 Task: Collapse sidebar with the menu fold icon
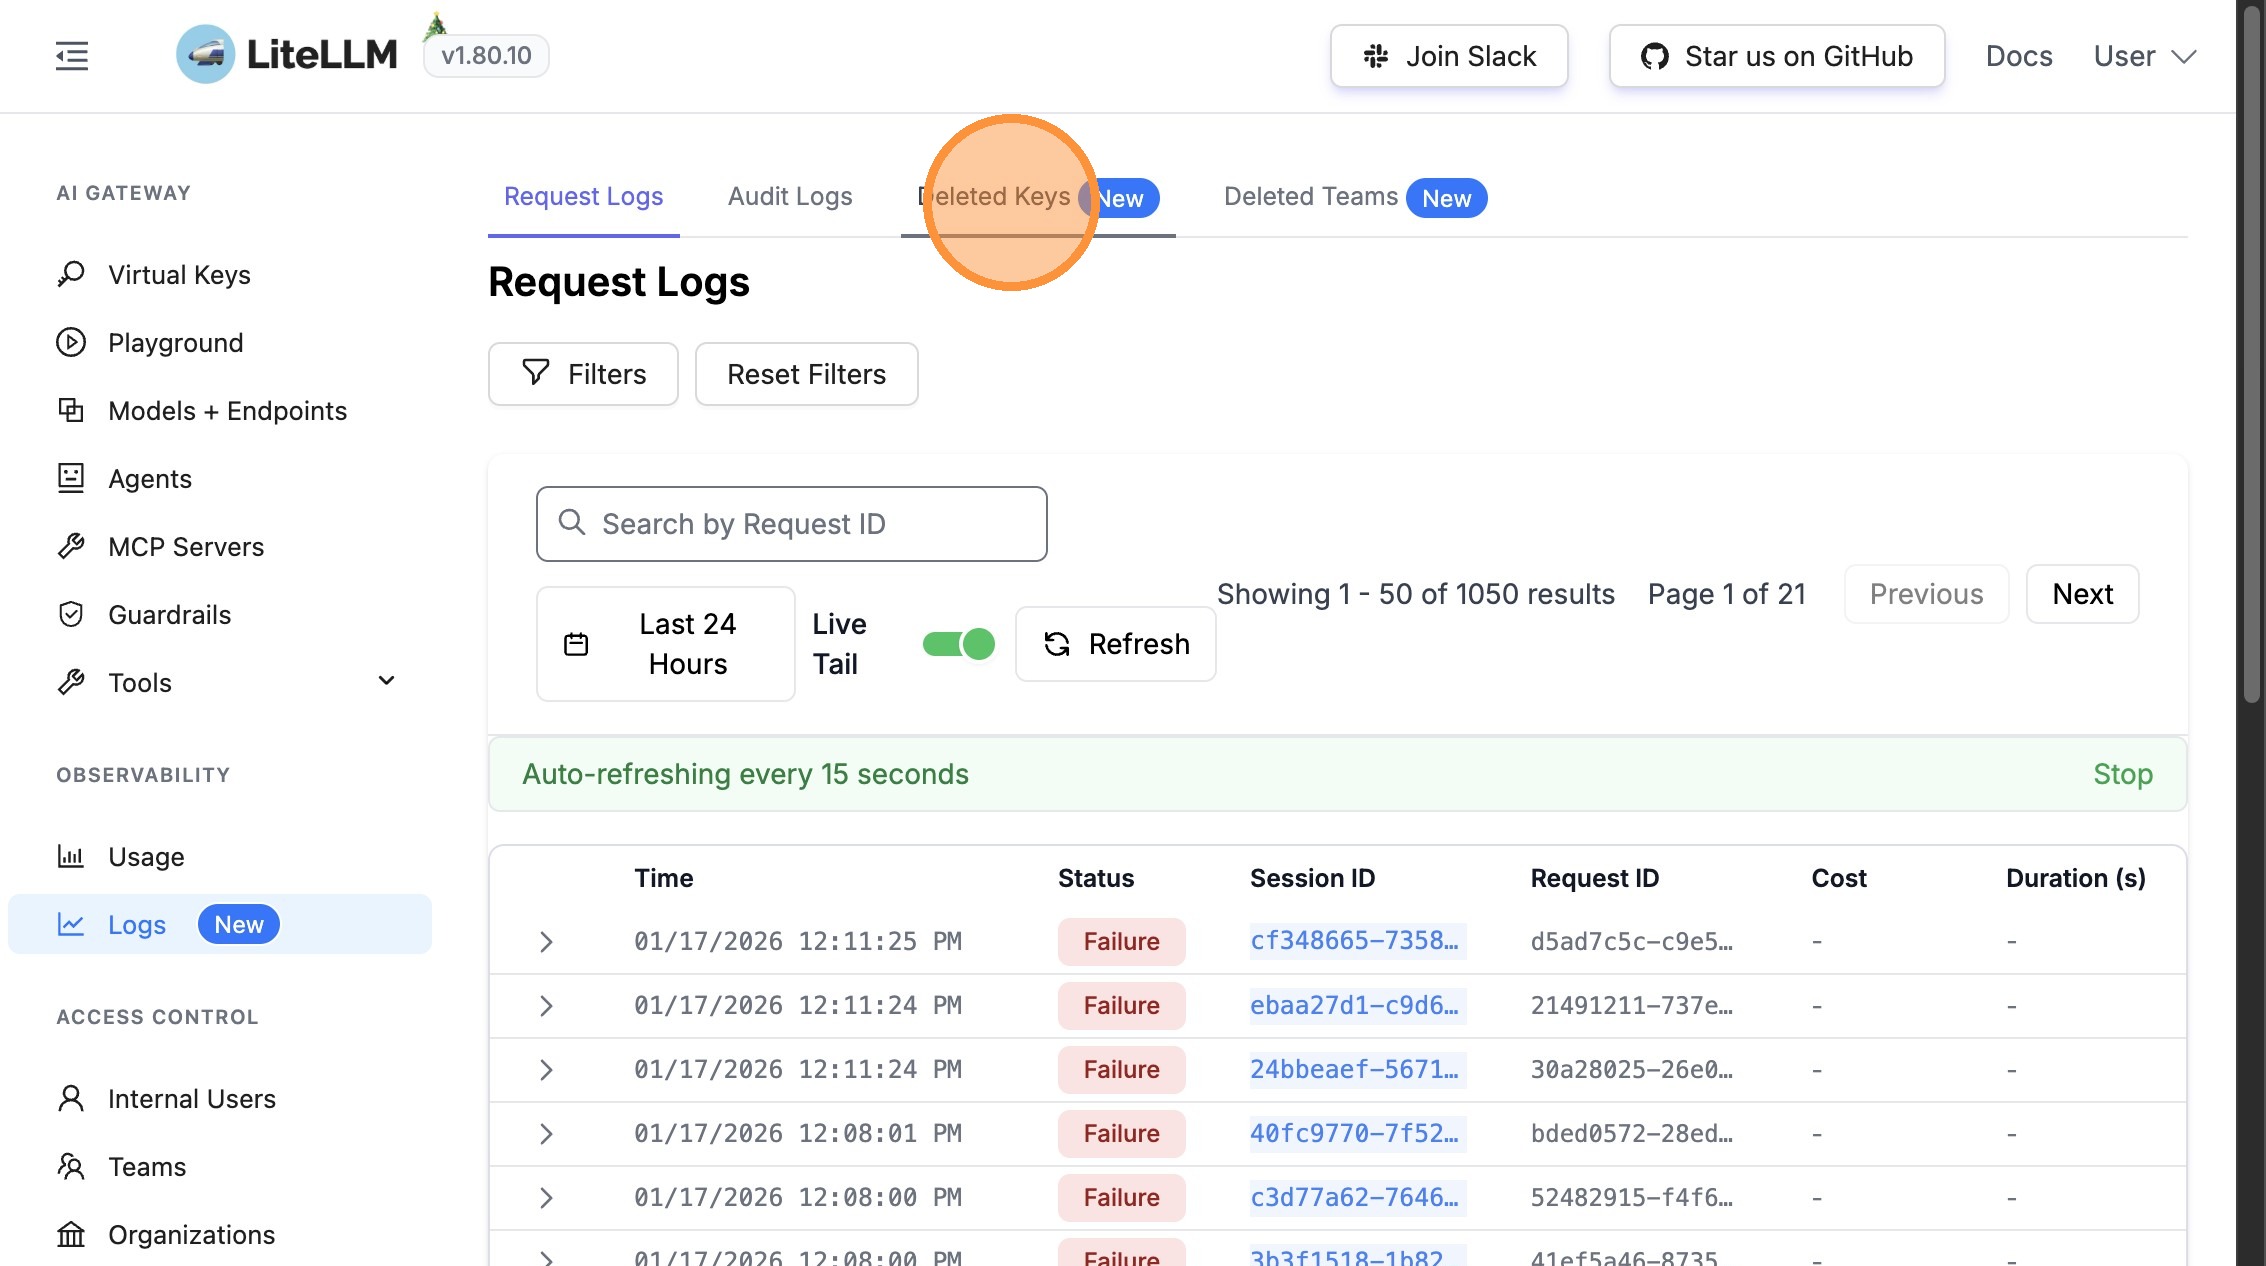(72, 56)
